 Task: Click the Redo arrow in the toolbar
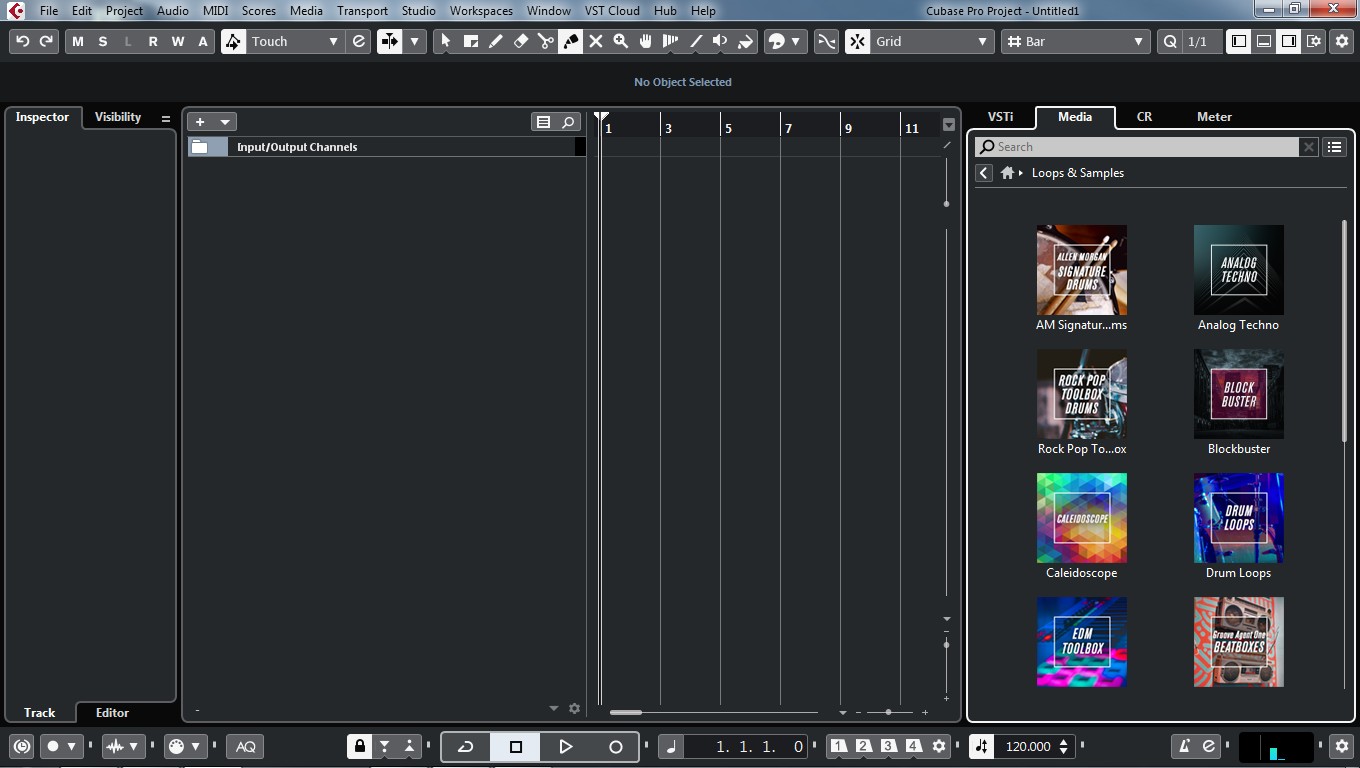(46, 41)
